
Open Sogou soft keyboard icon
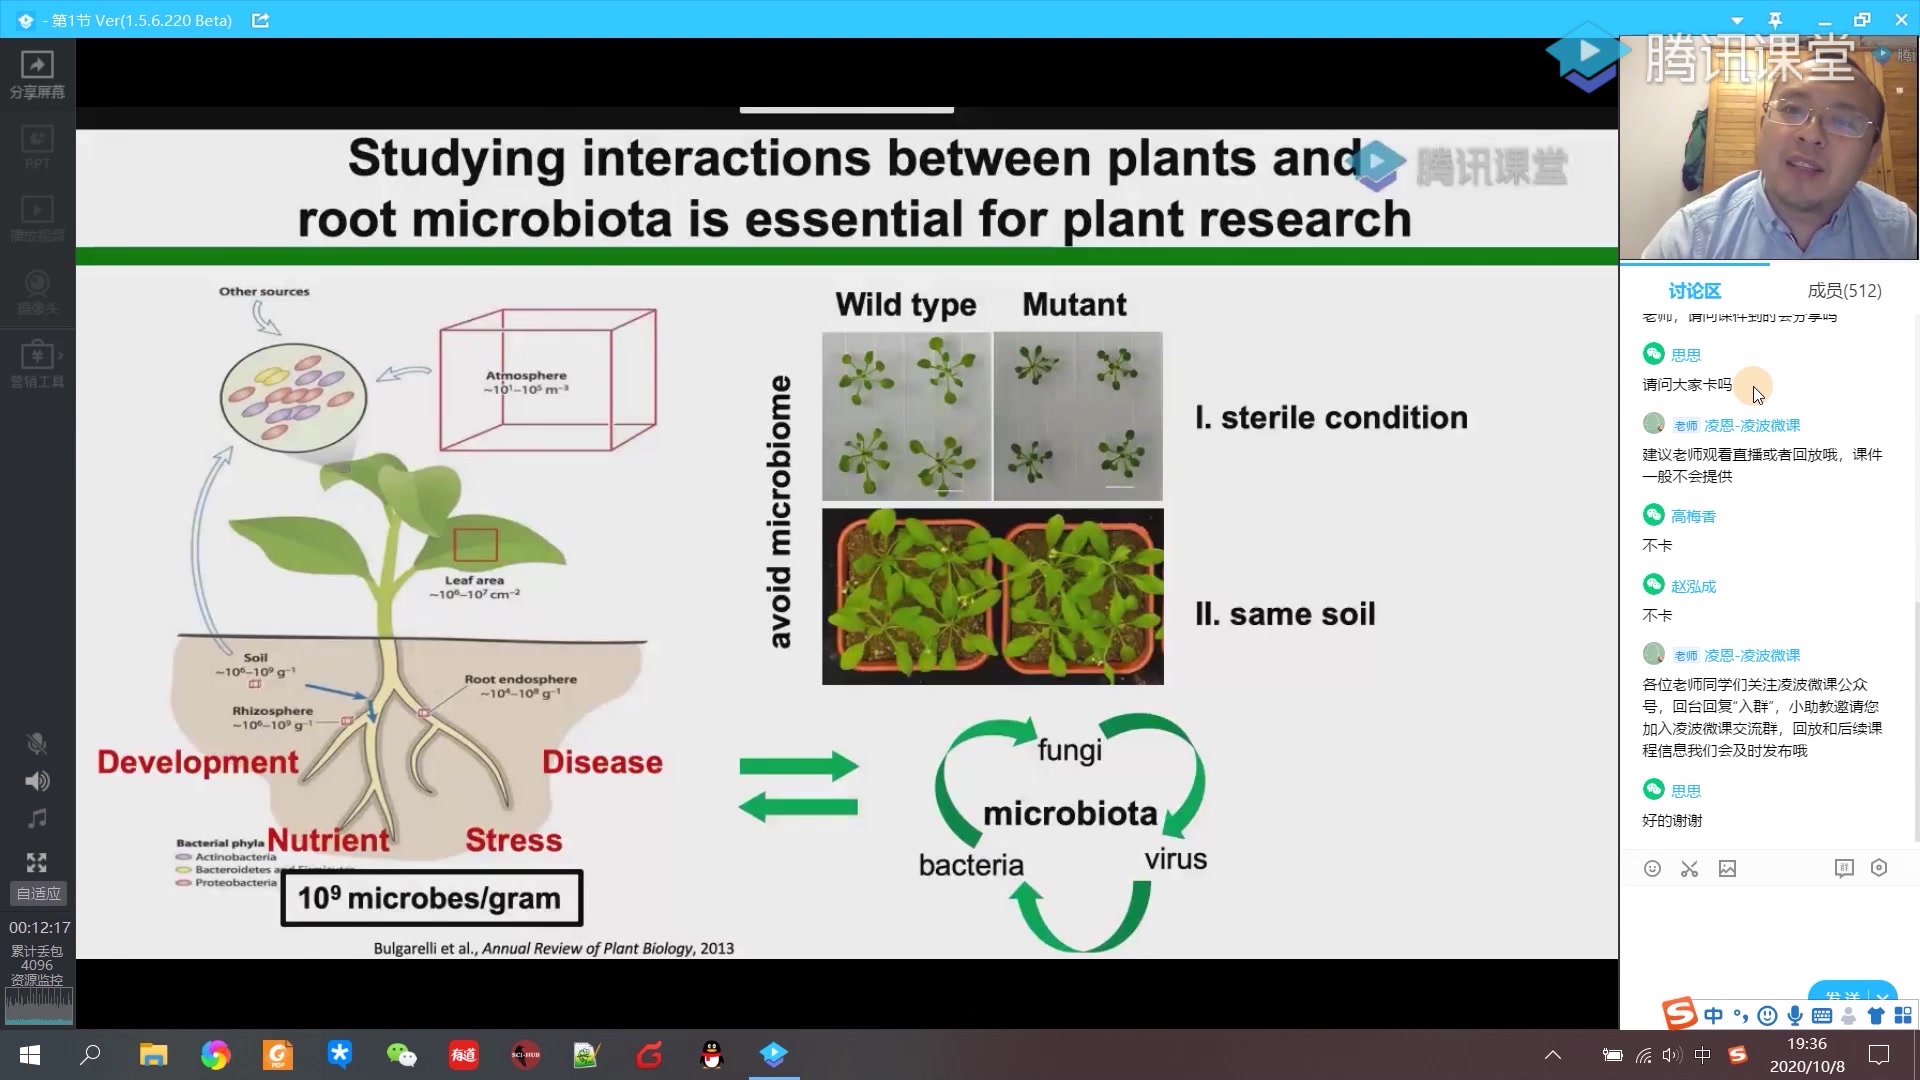click(x=1822, y=1016)
